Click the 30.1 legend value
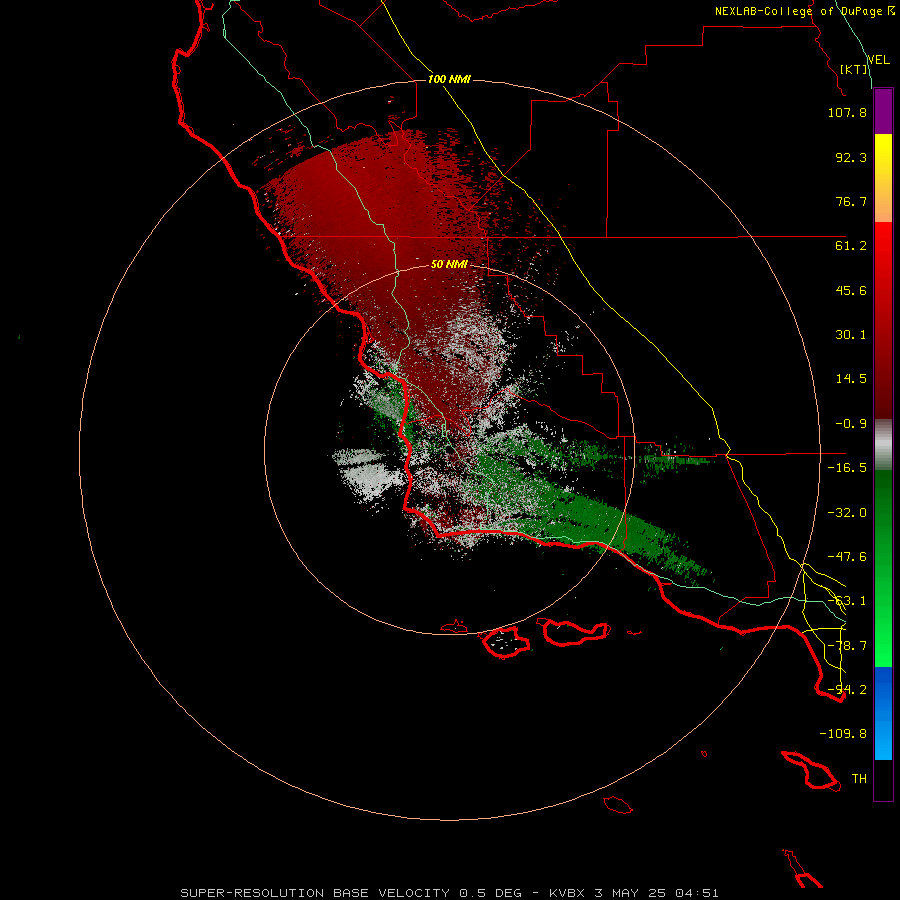This screenshot has height=900, width=900. 851,335
